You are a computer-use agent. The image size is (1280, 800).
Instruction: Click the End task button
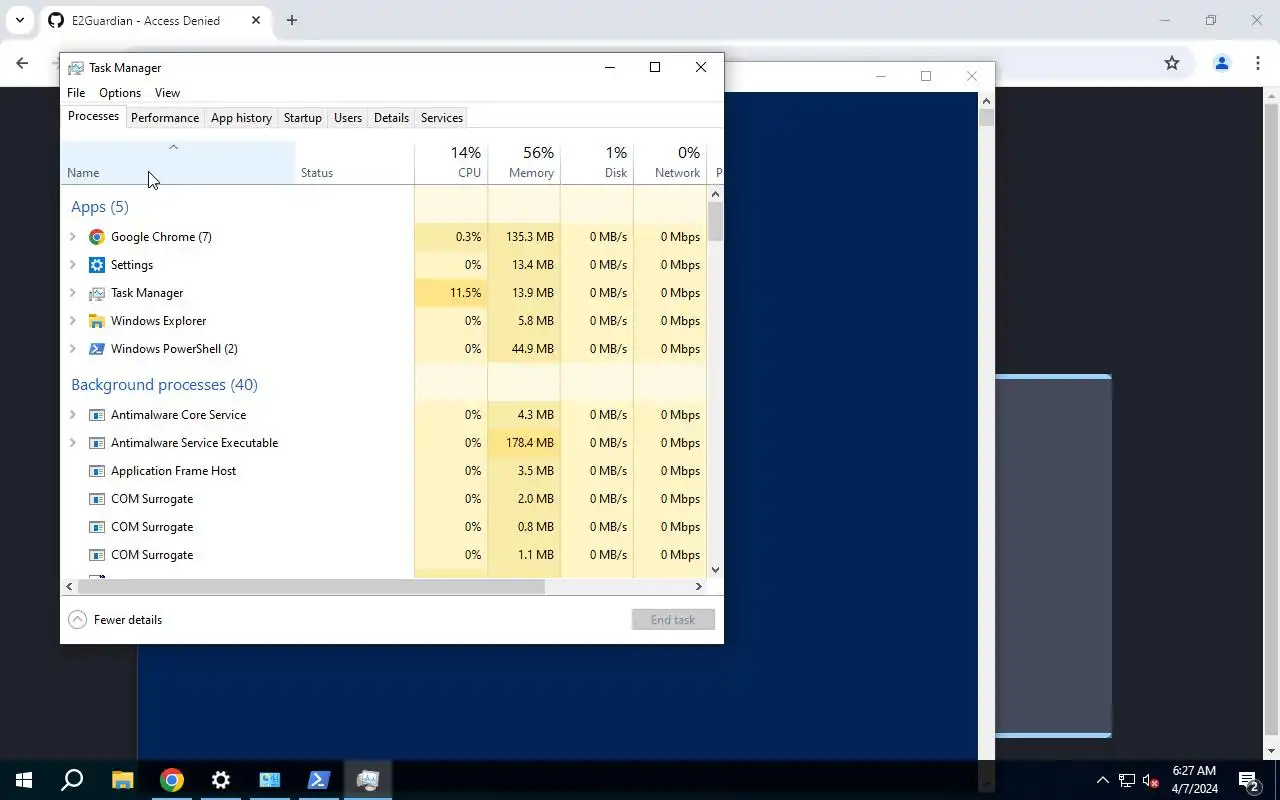[x=673, y=620]
